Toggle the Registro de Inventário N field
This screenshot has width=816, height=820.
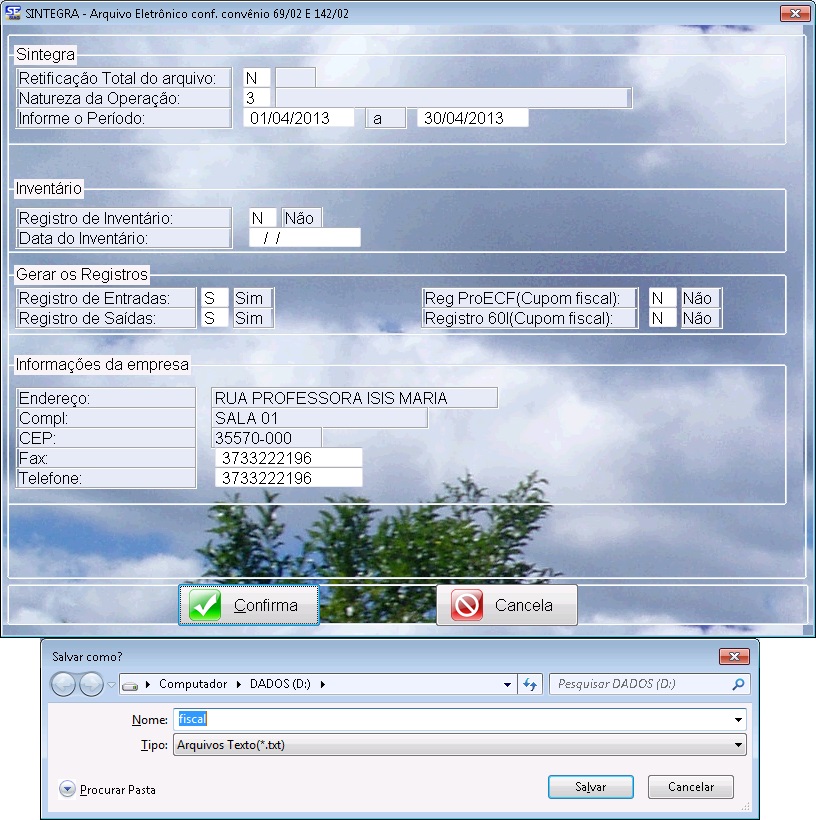(x=262, y=218)
